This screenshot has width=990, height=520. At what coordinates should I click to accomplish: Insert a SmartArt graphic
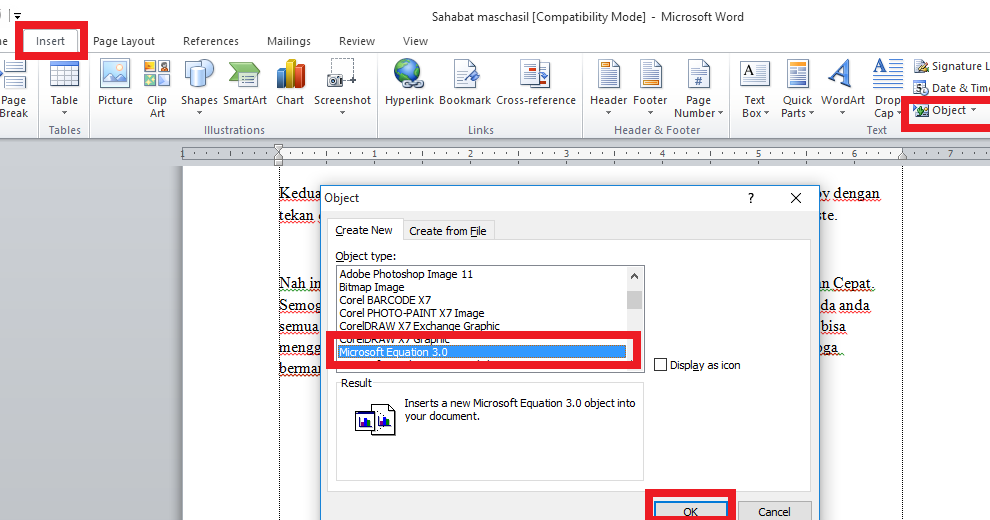click(x=245, y=82)
